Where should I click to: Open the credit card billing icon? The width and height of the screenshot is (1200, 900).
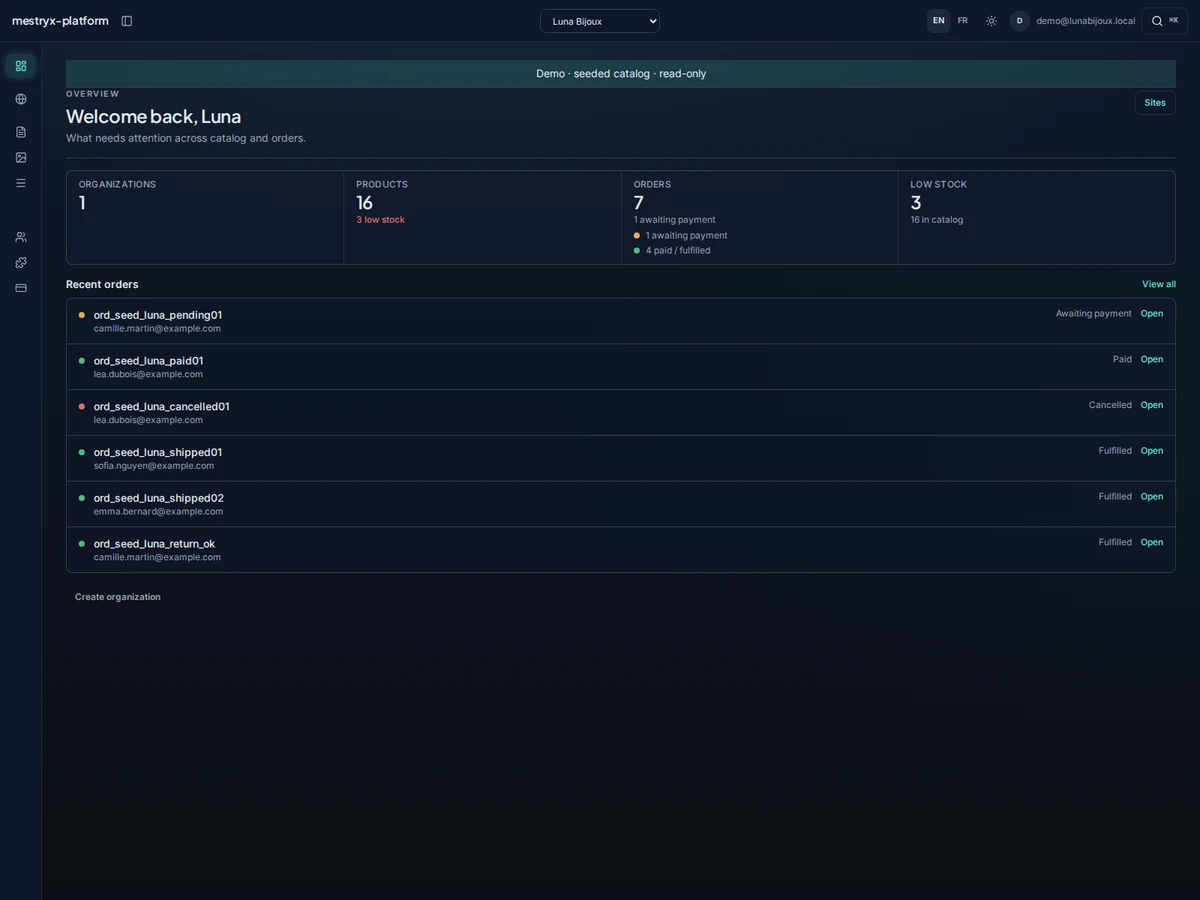21,288
